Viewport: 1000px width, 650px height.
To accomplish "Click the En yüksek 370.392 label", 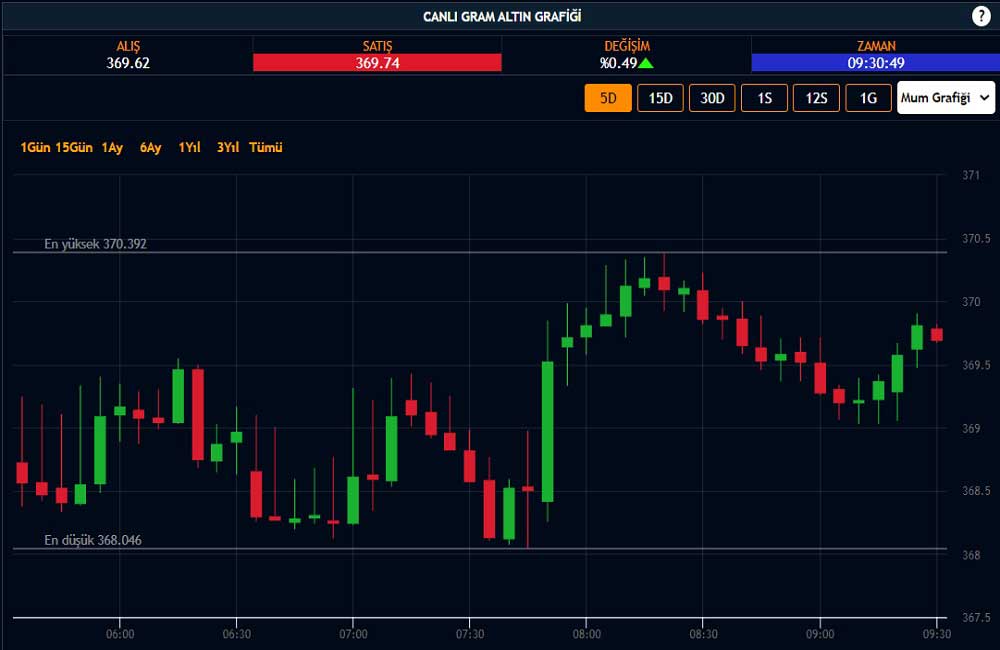I will [x=96, y=244].
